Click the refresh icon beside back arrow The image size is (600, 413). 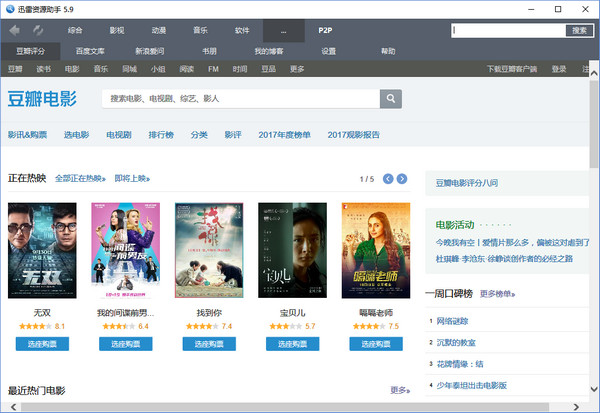click(37, 31)
